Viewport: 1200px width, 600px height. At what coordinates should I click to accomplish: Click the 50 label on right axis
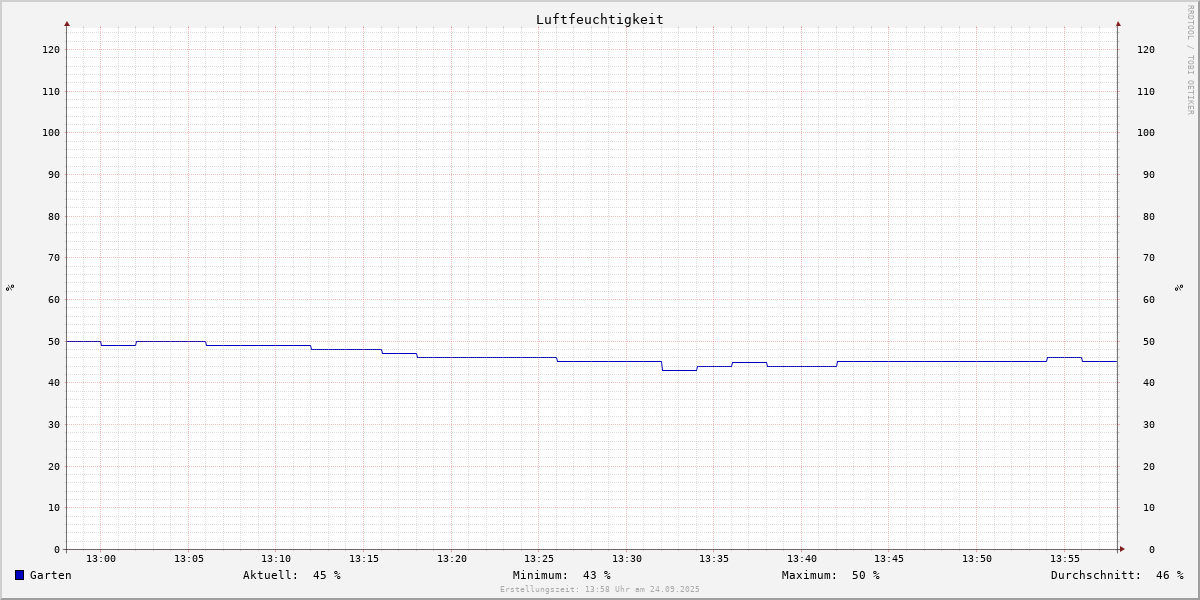pos(1145,341)
